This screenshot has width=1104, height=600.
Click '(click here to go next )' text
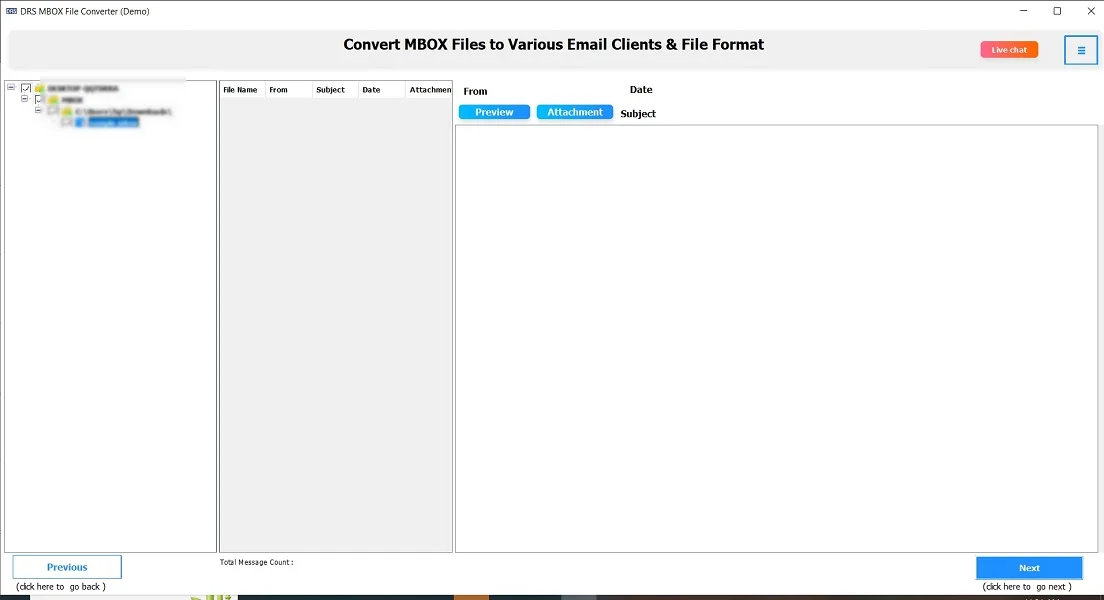(1027, 587)
